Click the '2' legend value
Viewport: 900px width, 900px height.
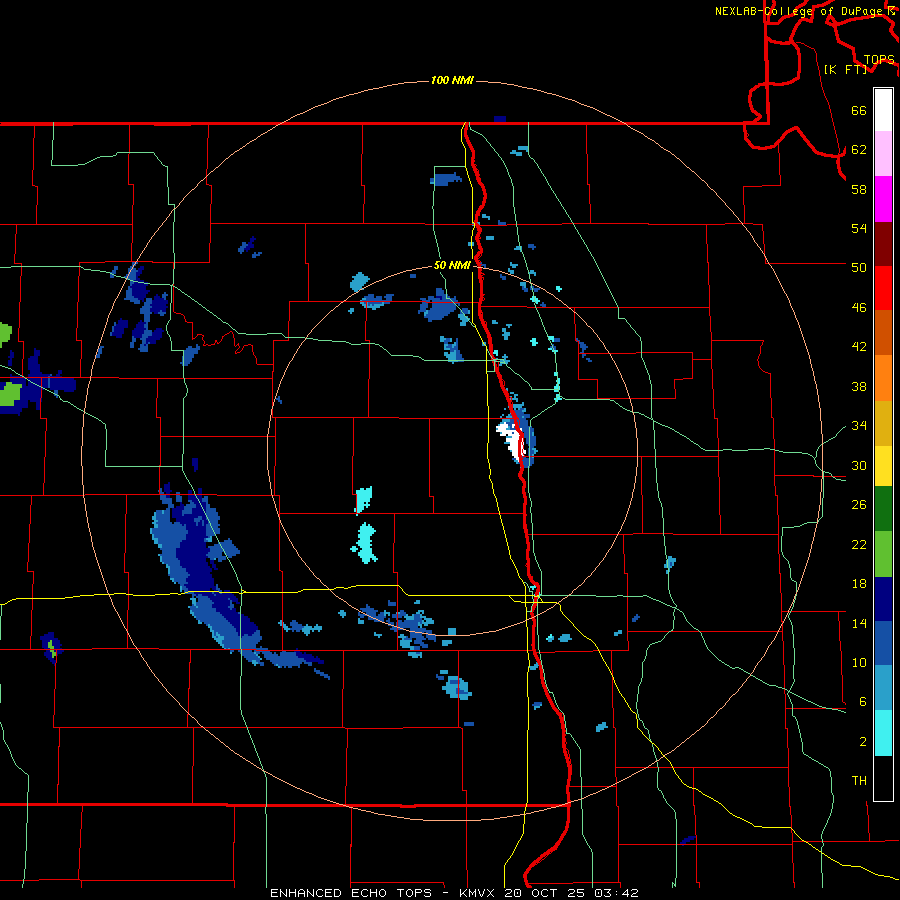click(863, 742)
